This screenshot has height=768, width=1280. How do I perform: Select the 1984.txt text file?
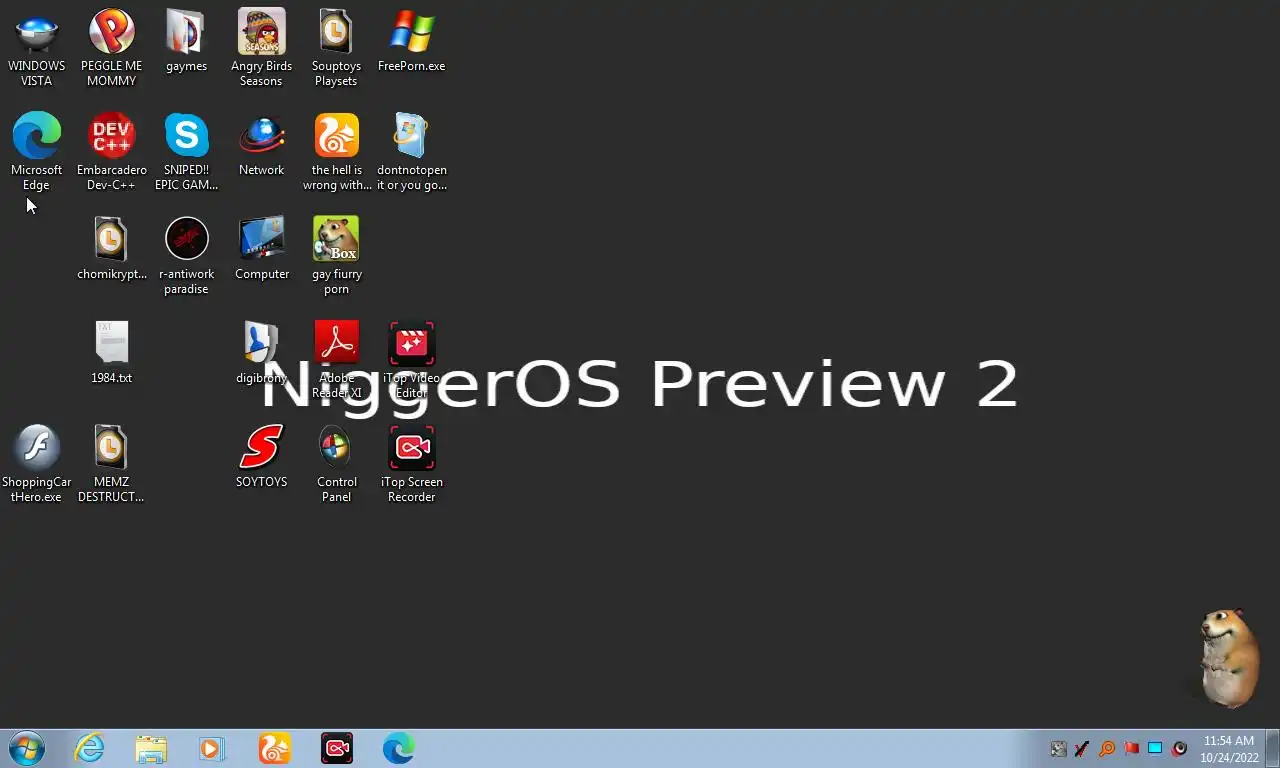[111, 353]
